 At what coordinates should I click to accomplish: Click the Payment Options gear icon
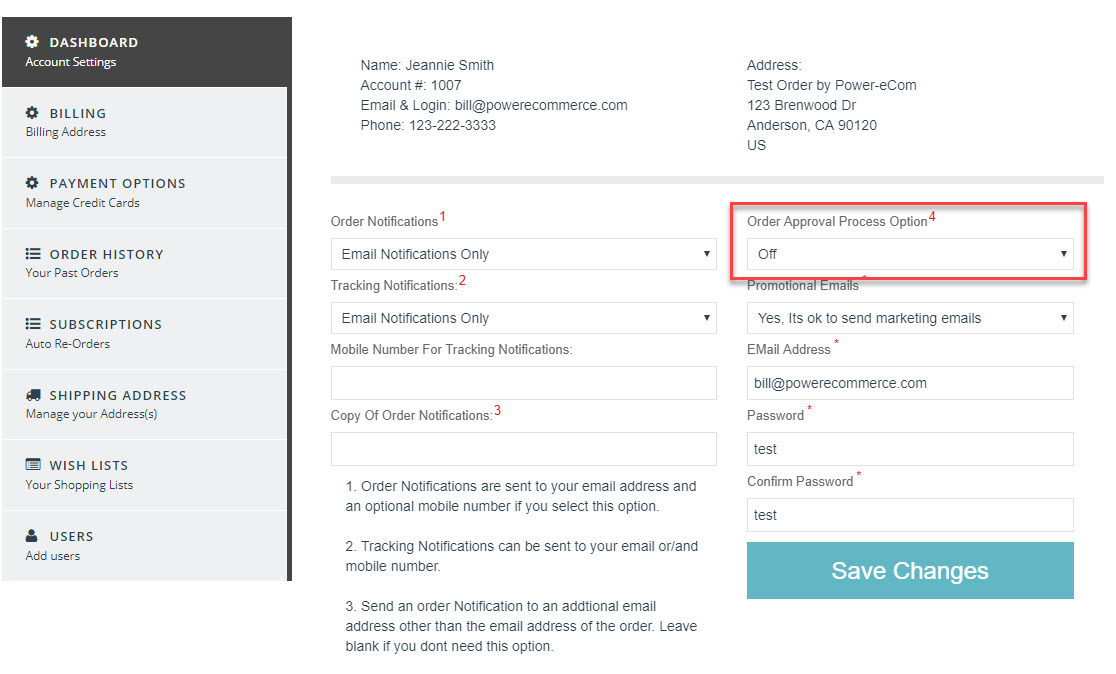pyautogui.click(x=32, y=183)
